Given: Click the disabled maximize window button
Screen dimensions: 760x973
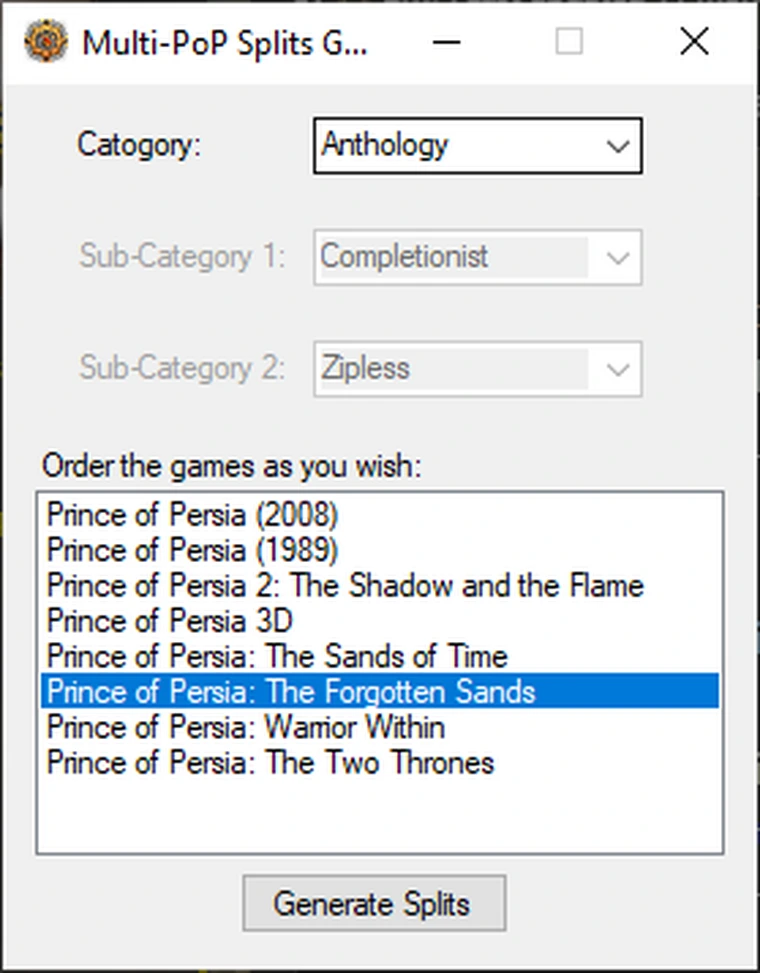Looking at the screenshot, I should pos(569,42).
